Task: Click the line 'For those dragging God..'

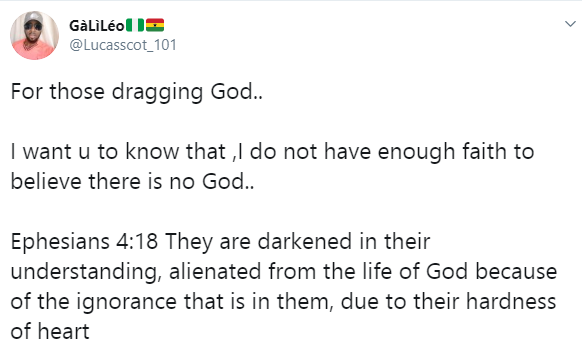Action: [x=137, y=92]
